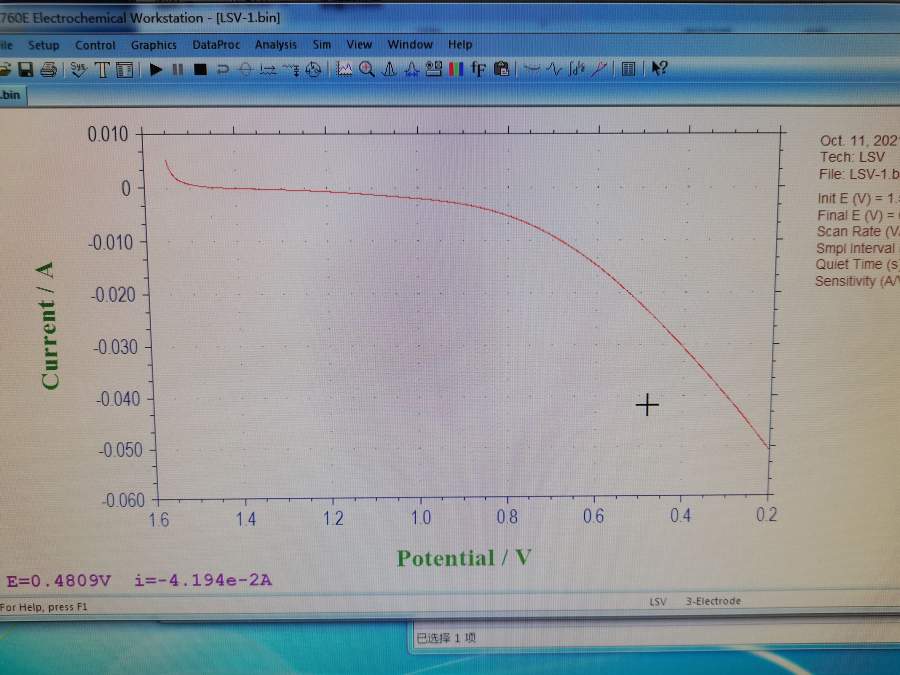Screen dimensions: 900x675
Task: Open the Graphics menu
Action: click(x=153, y=45)
